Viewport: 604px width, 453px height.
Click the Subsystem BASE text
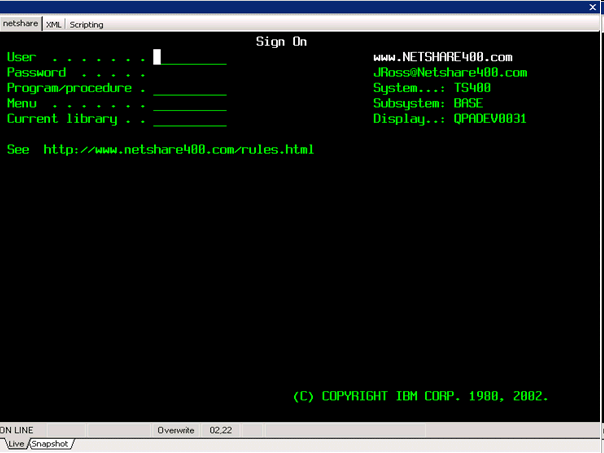point(428,104)
